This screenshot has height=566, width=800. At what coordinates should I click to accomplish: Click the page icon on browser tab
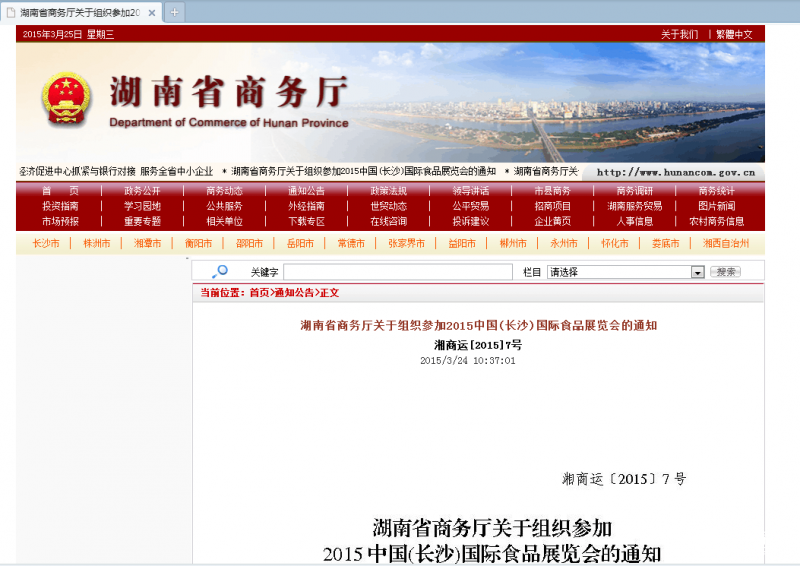pyautogui.click(x=11, y=12)
